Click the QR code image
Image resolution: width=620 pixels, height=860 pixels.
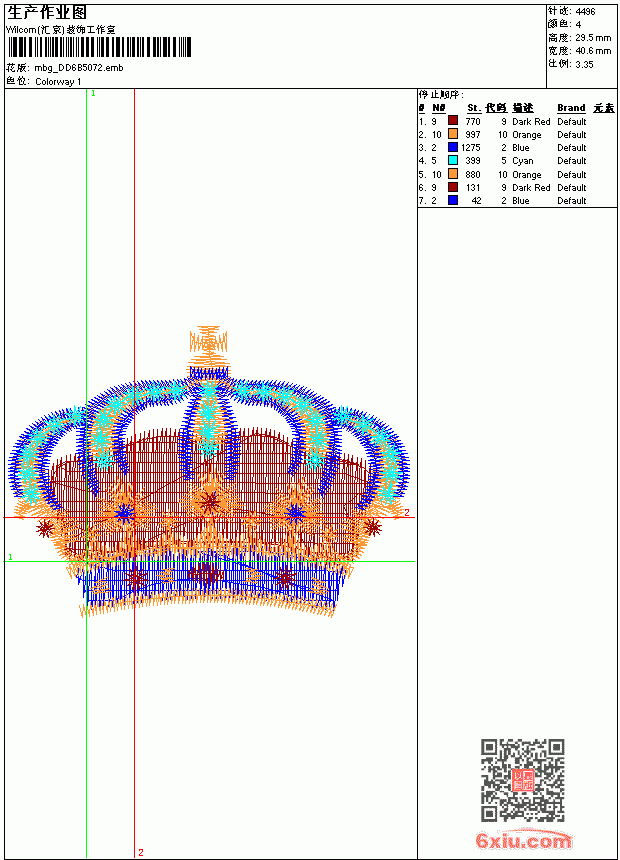[522, 780]
